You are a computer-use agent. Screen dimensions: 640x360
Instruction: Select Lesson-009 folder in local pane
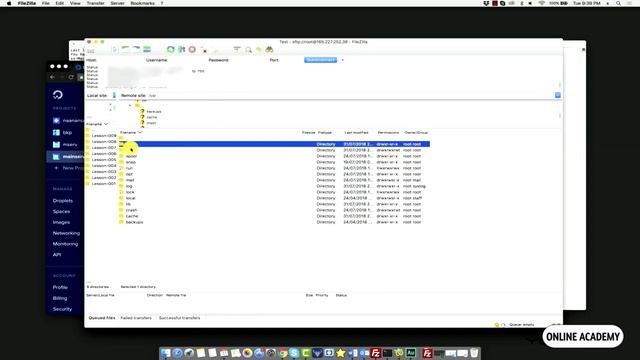tap(102, 136)
